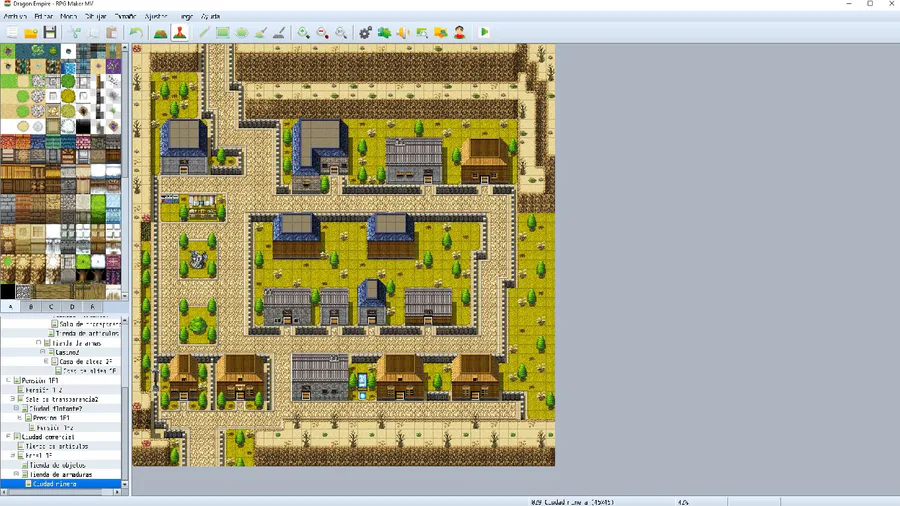Open a project using the folder icon

coord(31,33)
